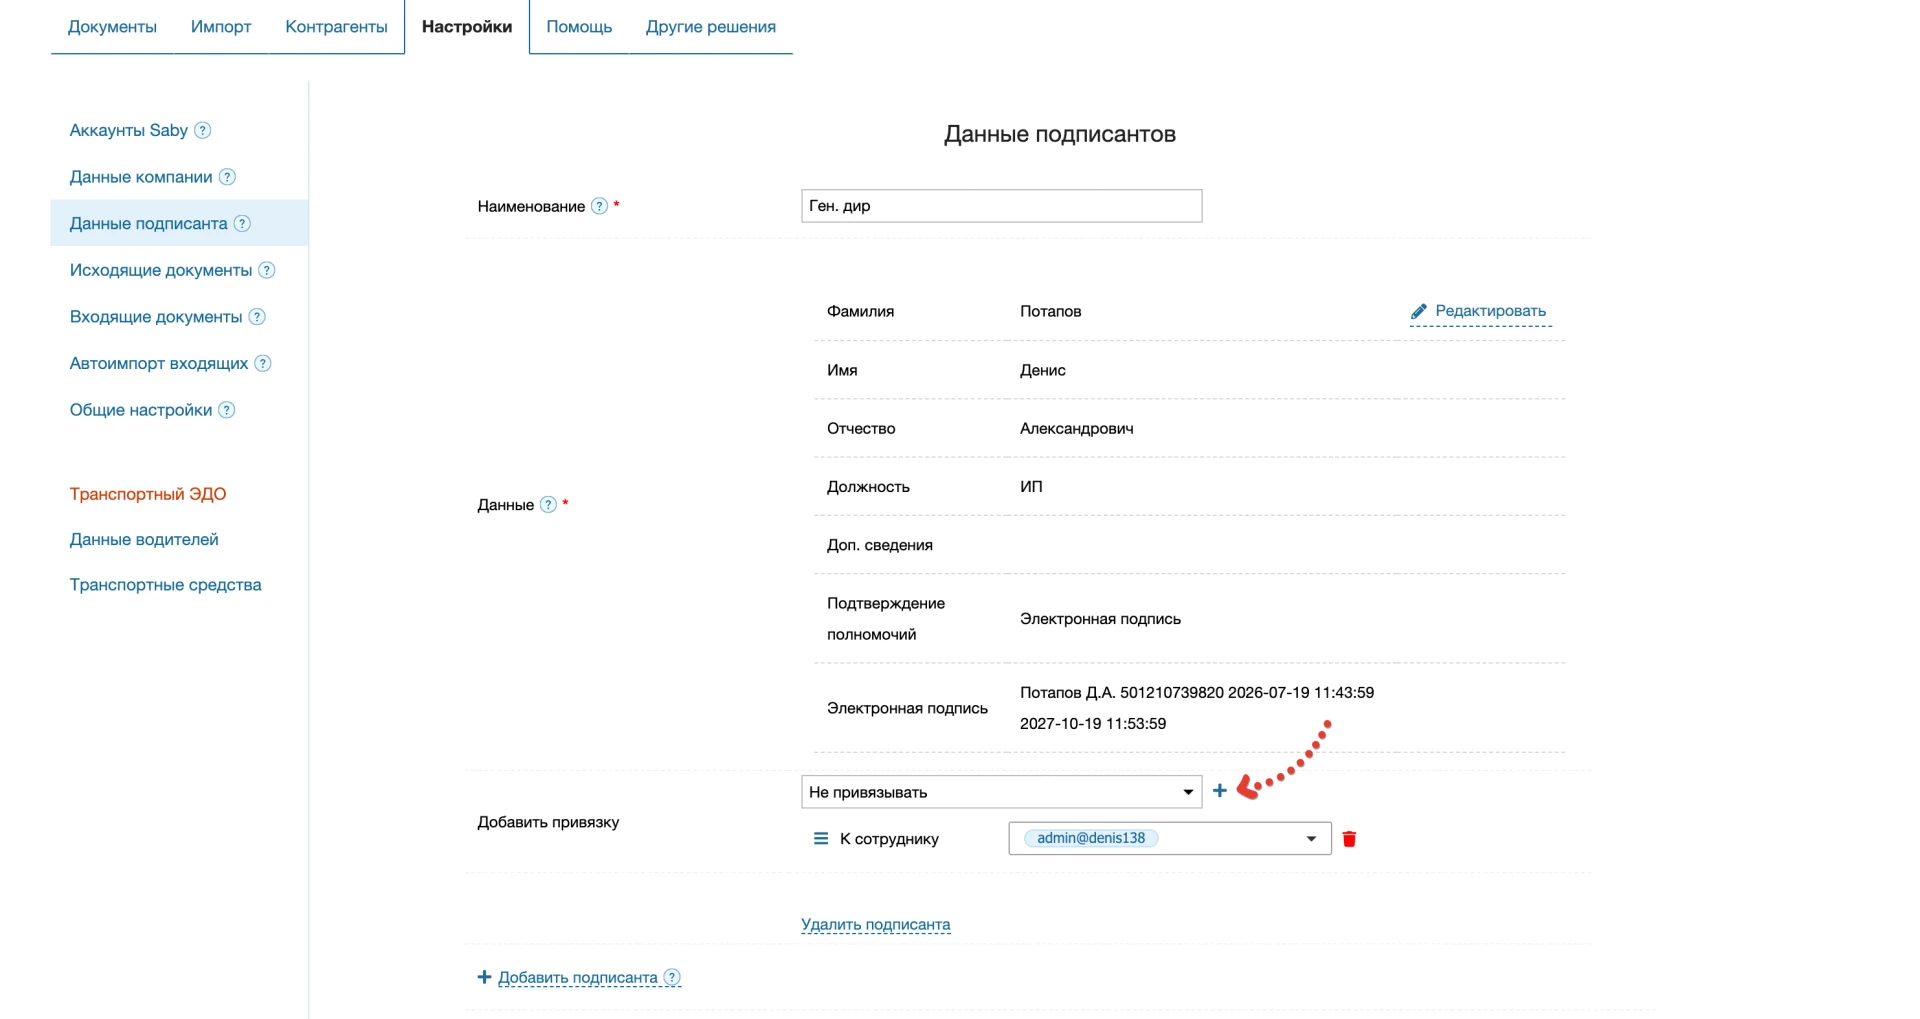
Task: Open Данные компании settings section
Action: click(141, 177)
